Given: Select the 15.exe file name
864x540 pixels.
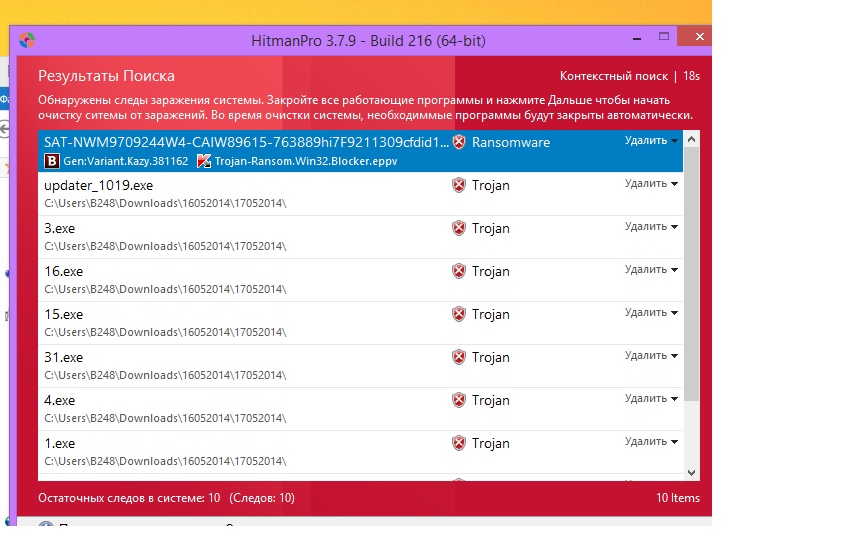Looking at the screenshot, I should [63, 314].
